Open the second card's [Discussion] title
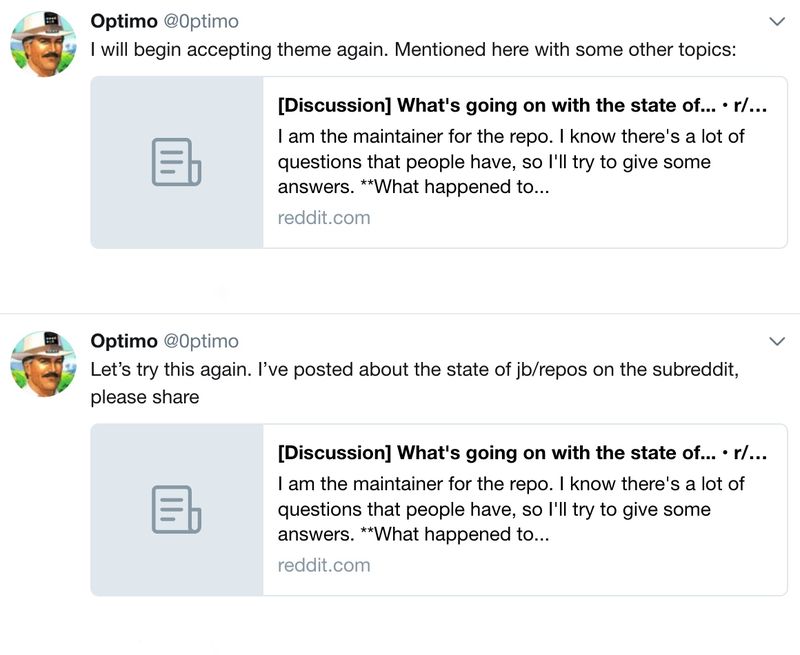The height and width of the screenshot is (655, 800). click(x=522, y=452)
